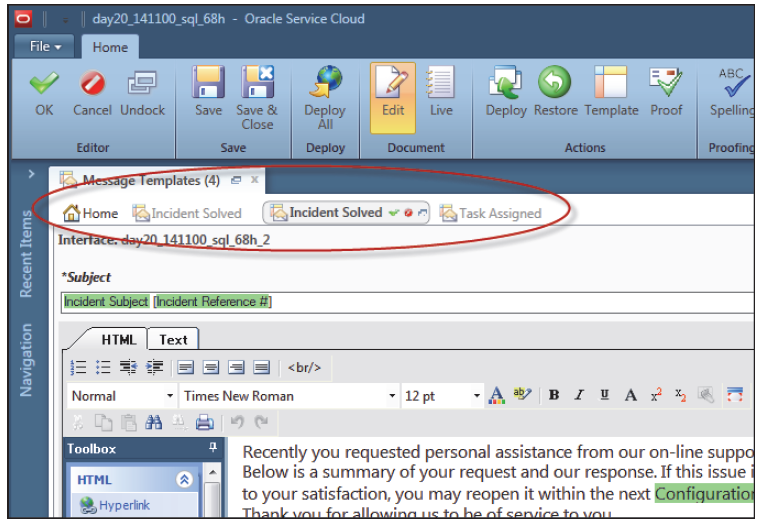Open the font color picker
The width and height of the screenshot is (763, 528).
click(x=496, y=396)
